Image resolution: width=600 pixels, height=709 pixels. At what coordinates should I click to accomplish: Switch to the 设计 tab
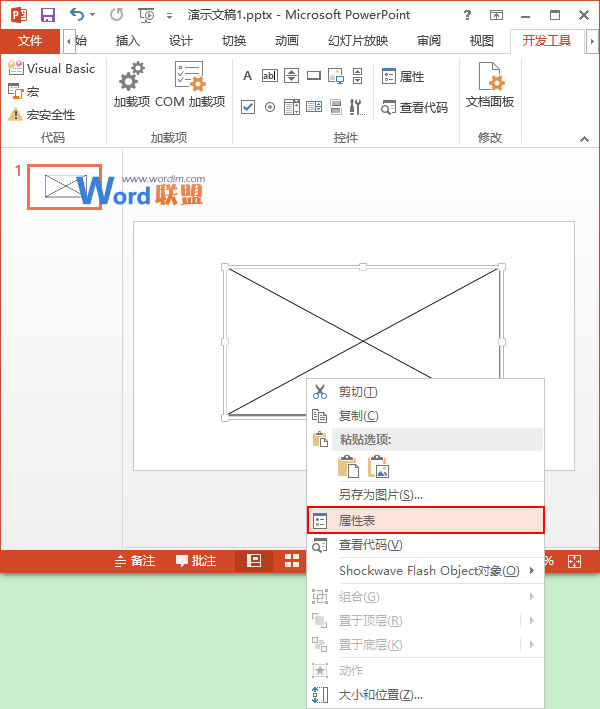(x=181, y=41)
